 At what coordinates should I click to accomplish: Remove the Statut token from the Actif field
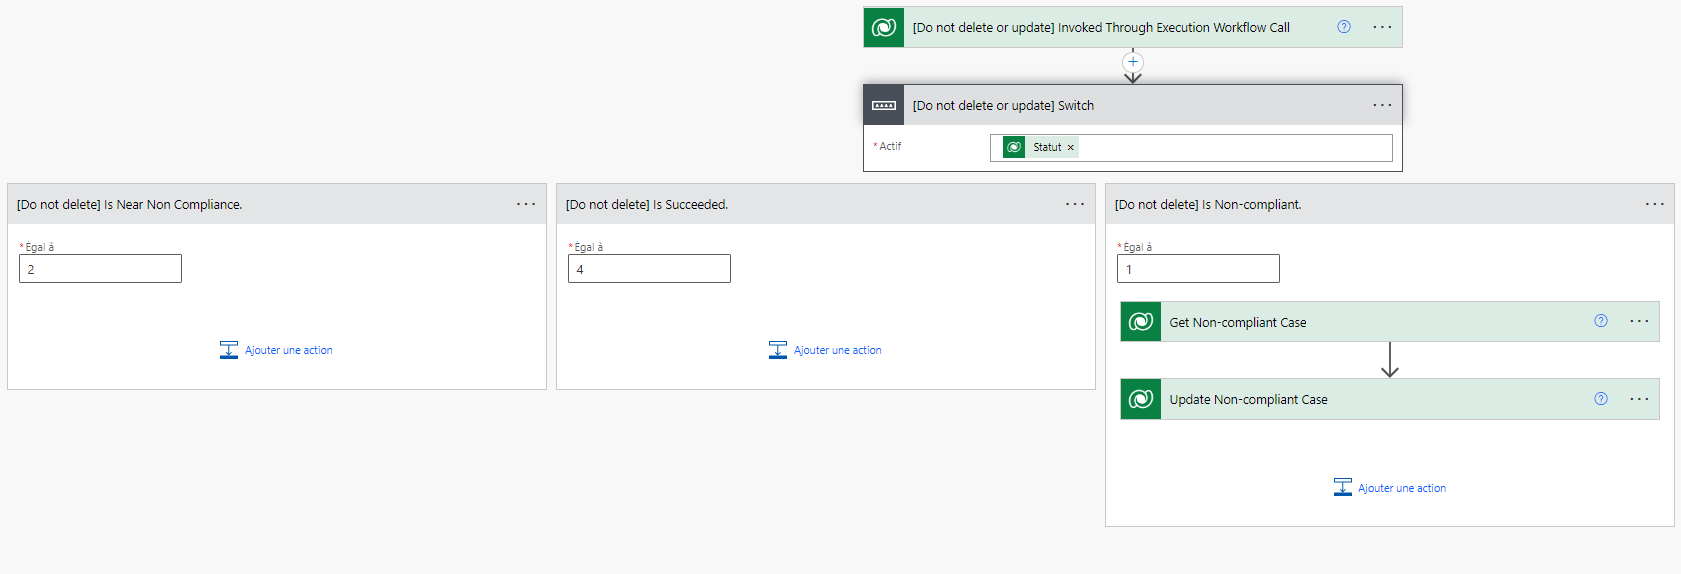(1070, 147)
